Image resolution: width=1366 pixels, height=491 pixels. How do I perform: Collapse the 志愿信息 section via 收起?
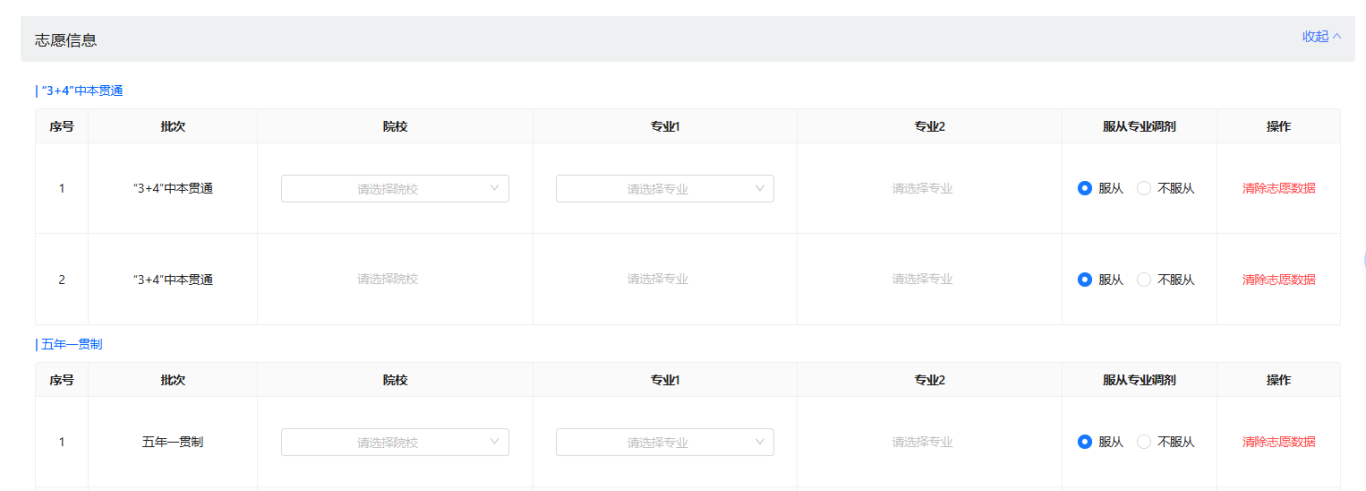click(1320, 37)
